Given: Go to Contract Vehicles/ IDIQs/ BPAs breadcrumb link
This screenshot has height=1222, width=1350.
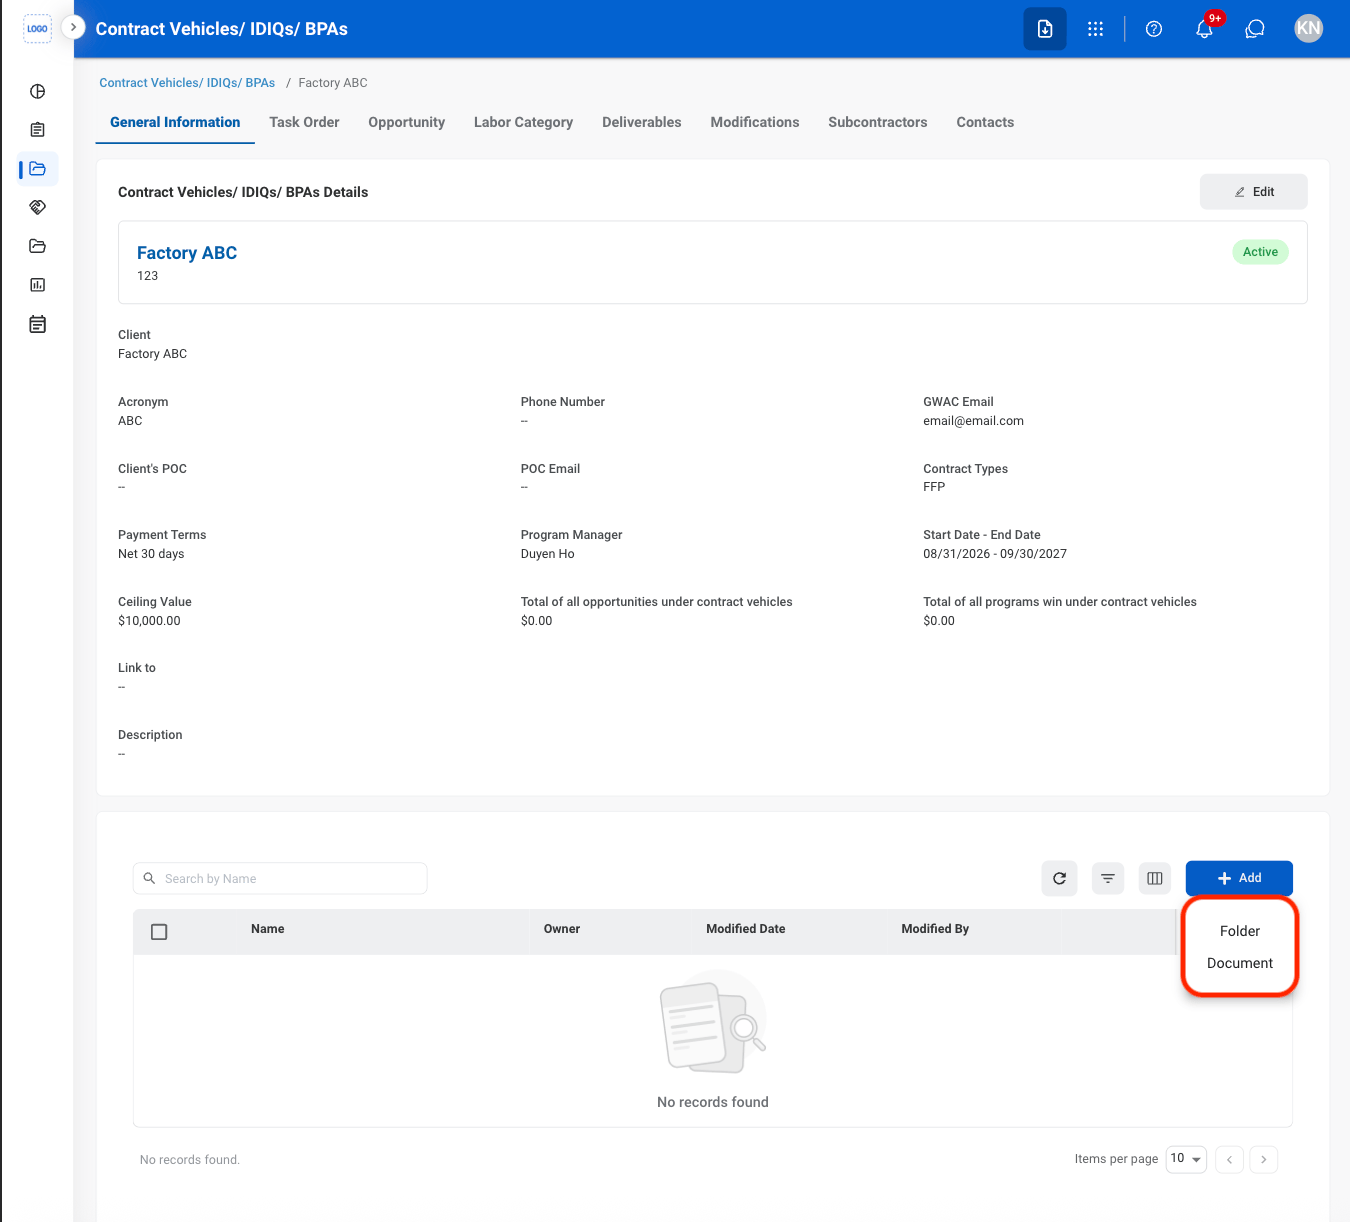Looking at the screenshot, I should coord(187,83).
